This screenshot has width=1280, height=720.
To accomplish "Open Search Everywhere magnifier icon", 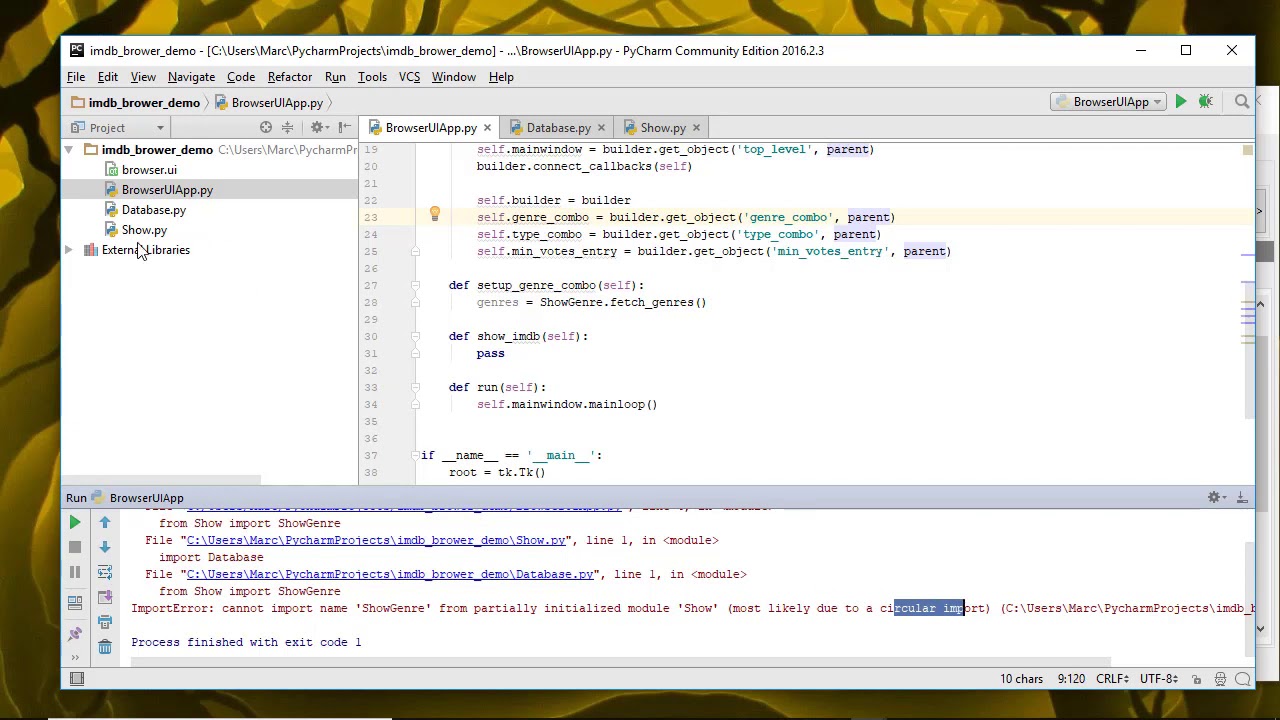I will 1242,102.
